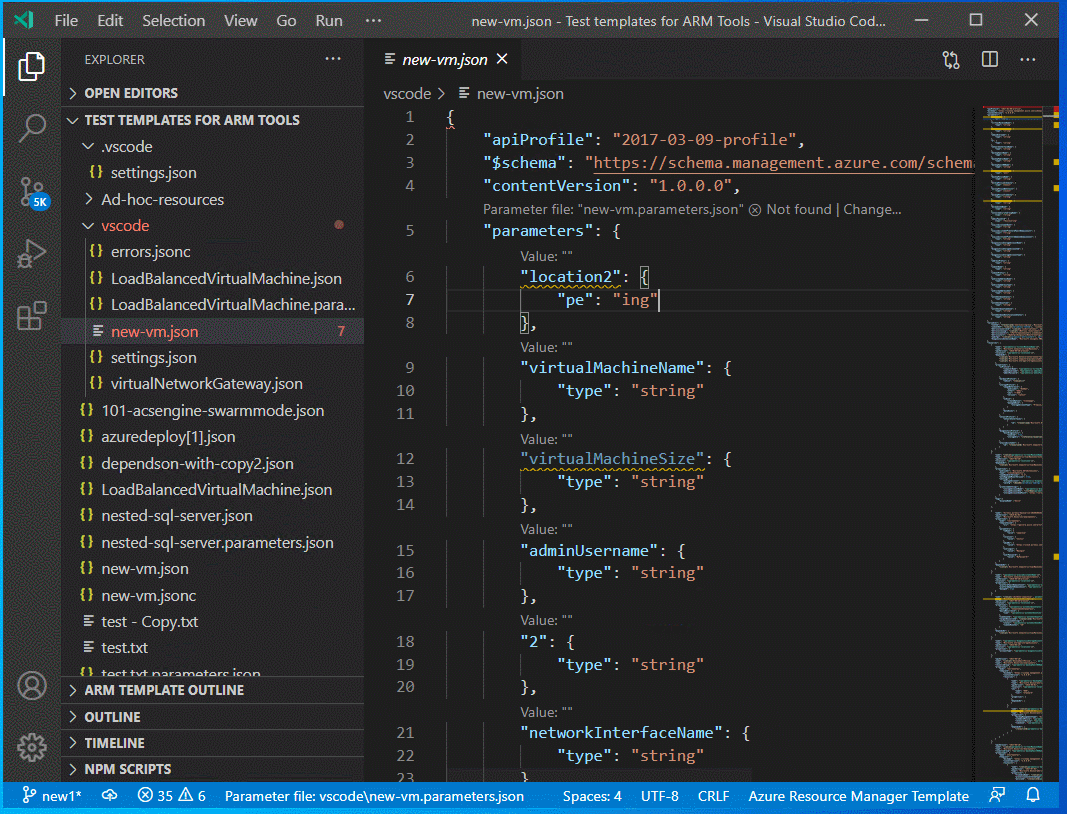The image size is (1067, 814).
Task: Open Explorer Views and More Actions menu
Action: tap(333, 59)
